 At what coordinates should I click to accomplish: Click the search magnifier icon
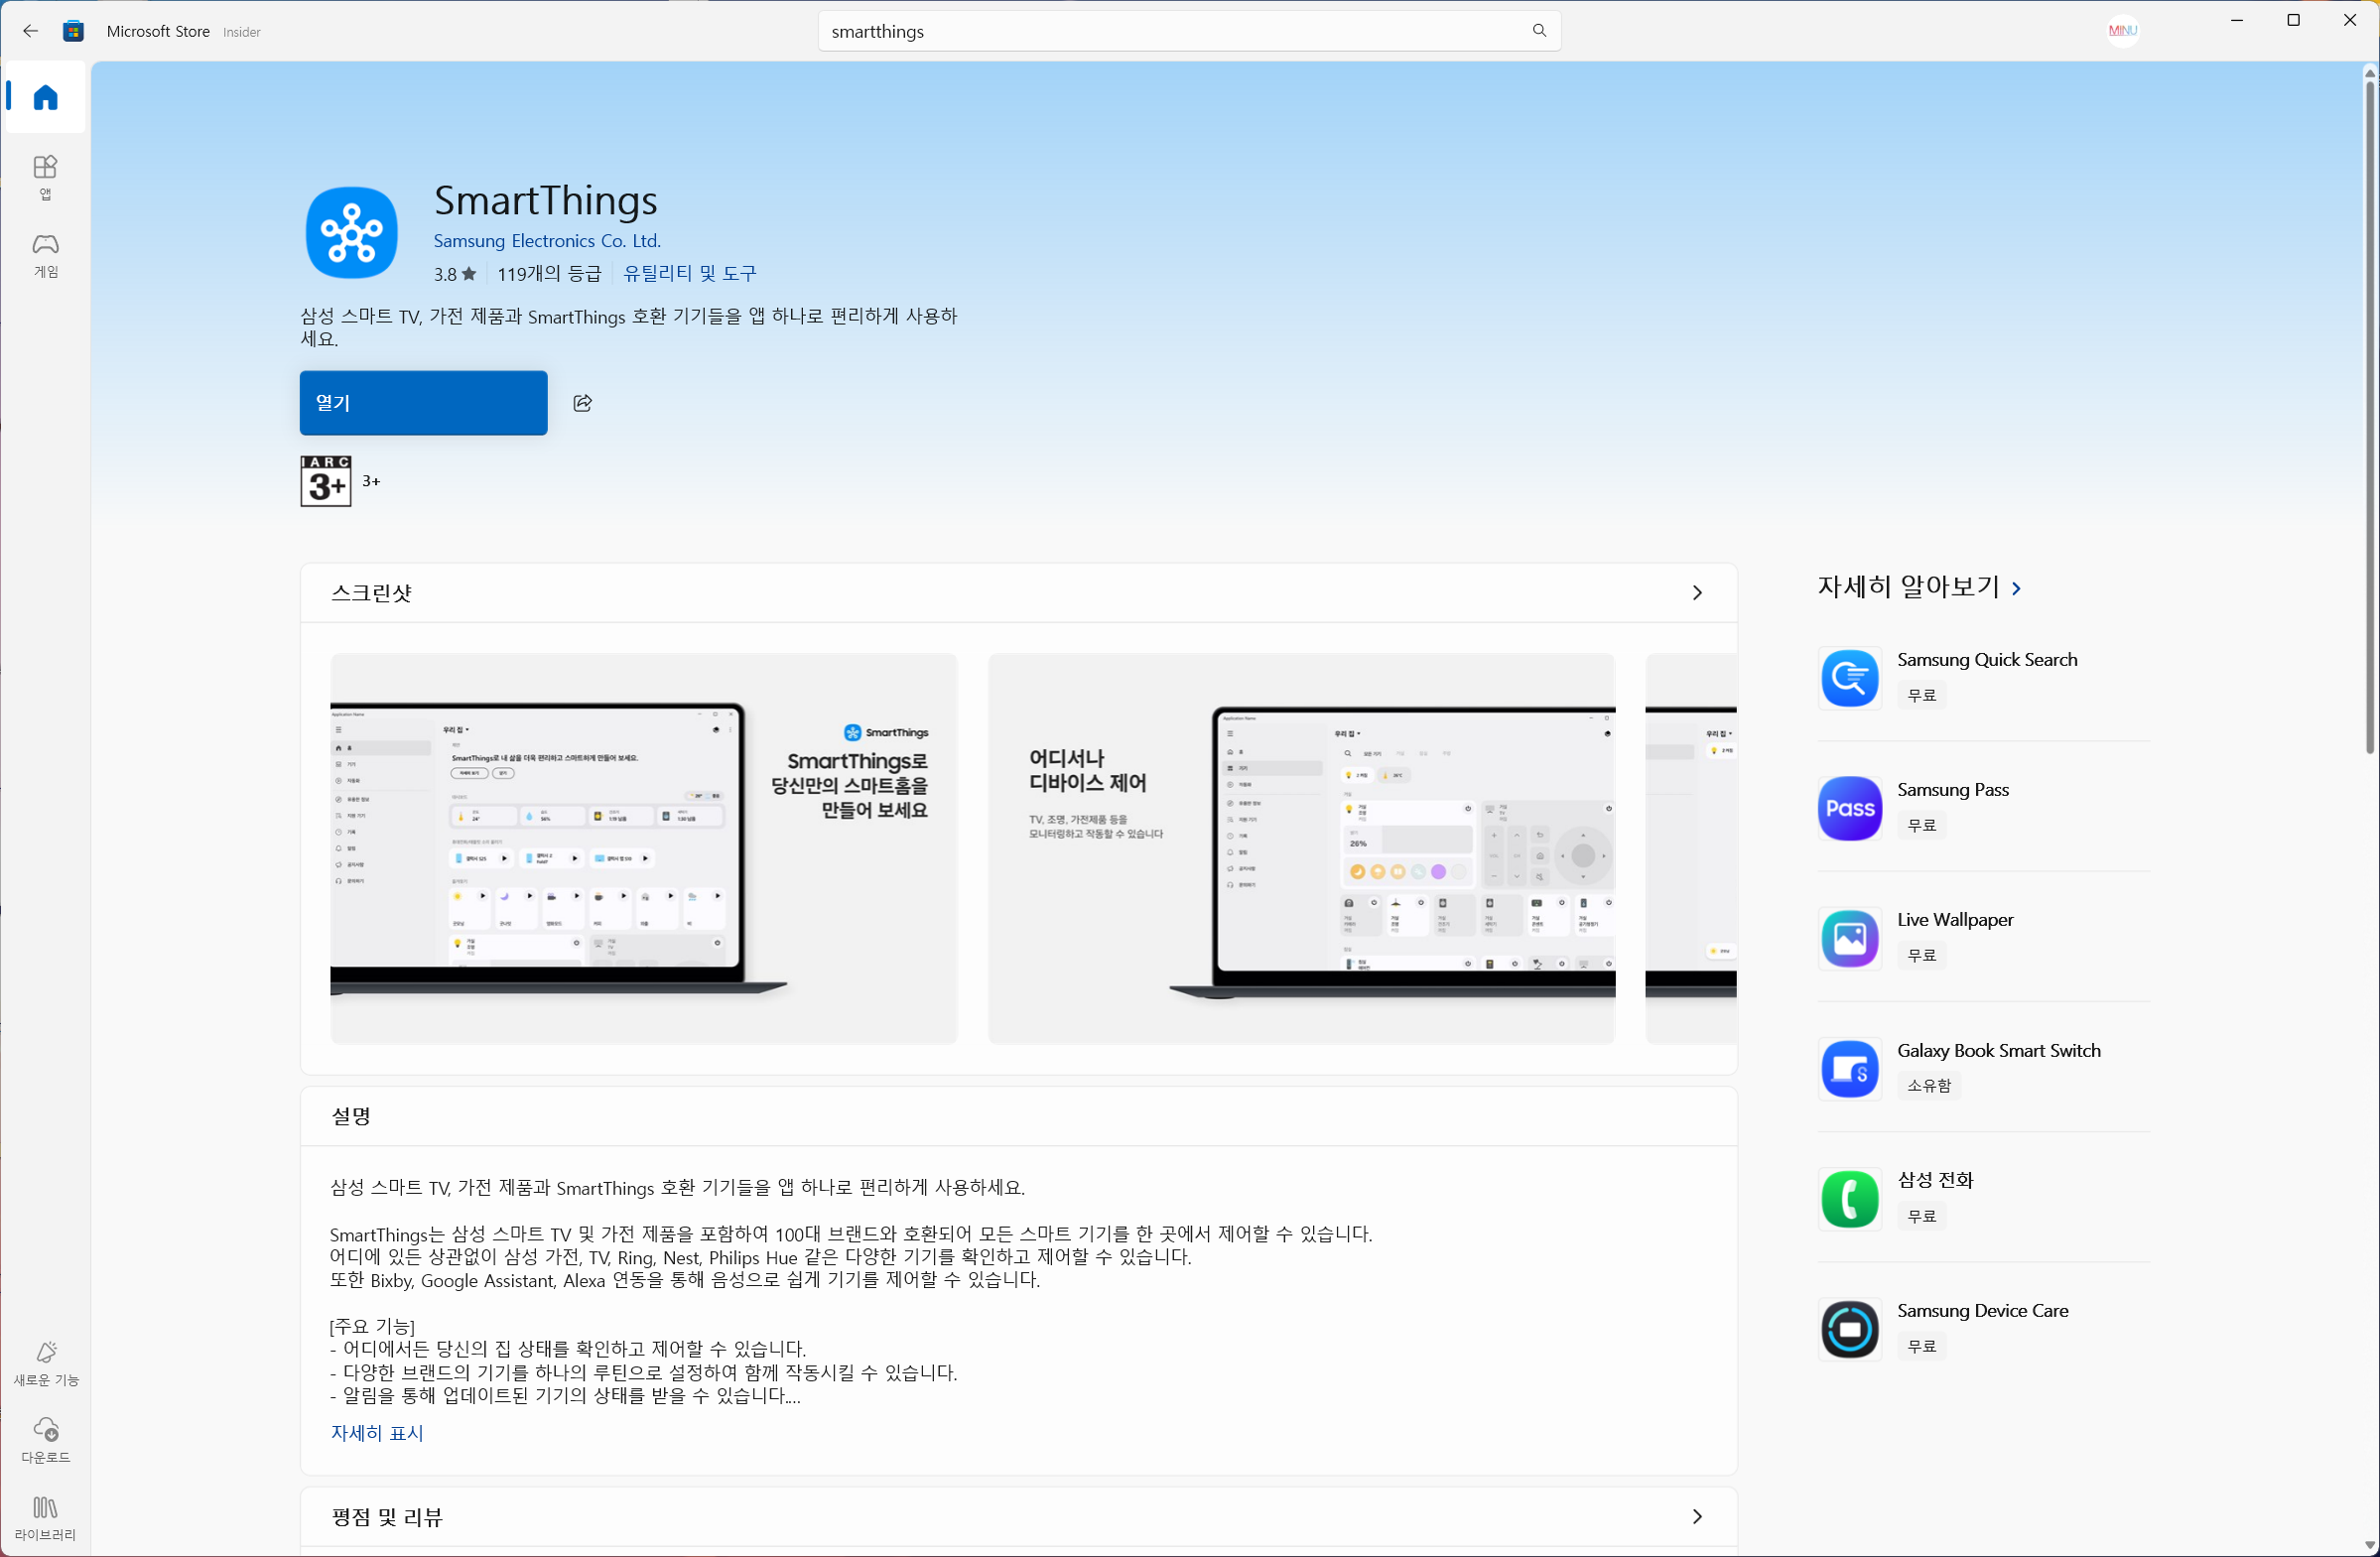coord(1539,31)
